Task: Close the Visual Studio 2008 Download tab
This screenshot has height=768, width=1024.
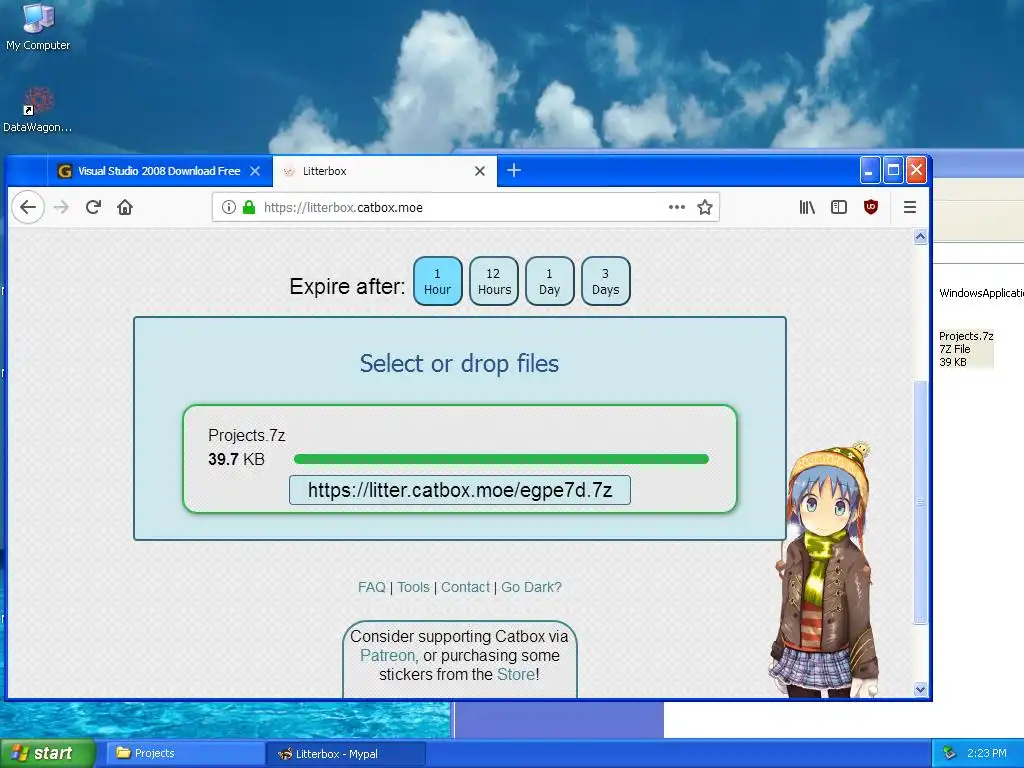Action: 255,170
